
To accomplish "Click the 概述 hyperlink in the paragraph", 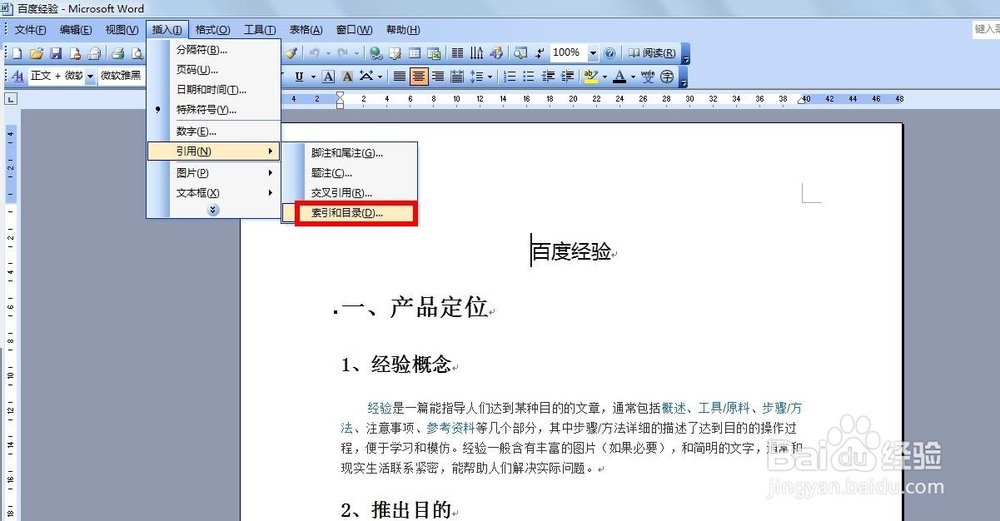I will [x=673, y=408].
